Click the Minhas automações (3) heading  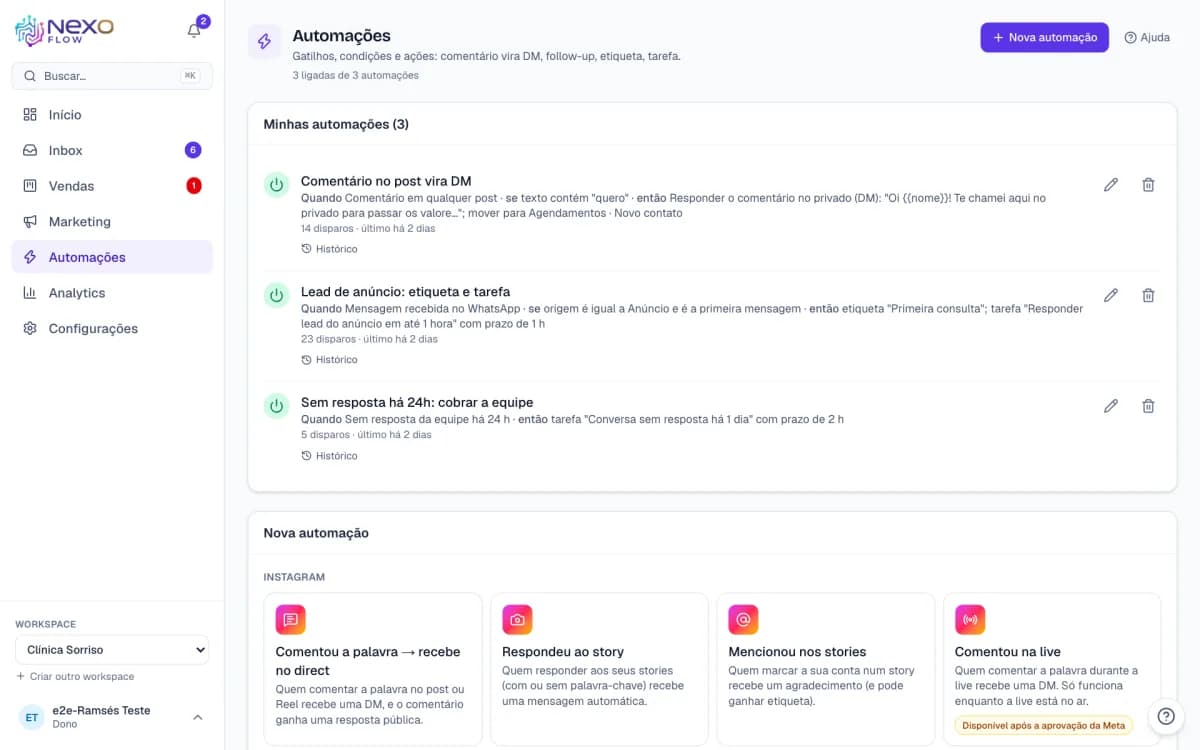336,124
